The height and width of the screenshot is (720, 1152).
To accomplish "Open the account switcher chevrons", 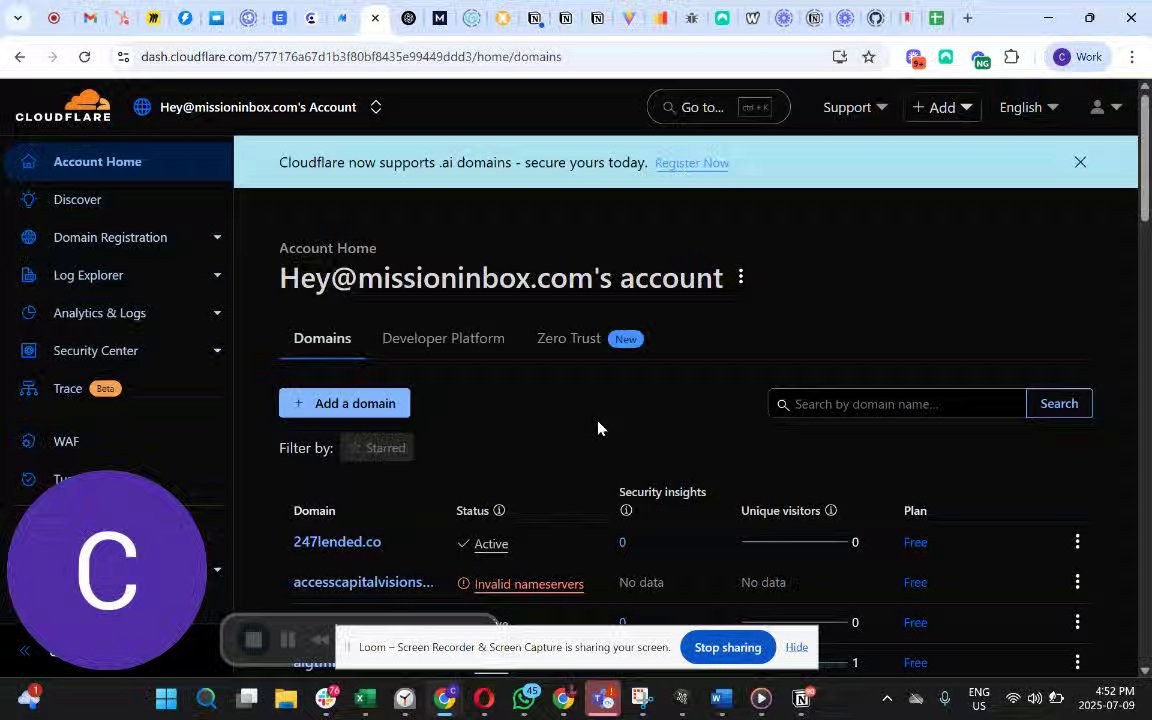I will pyautogui.click(x=375, y=107).
